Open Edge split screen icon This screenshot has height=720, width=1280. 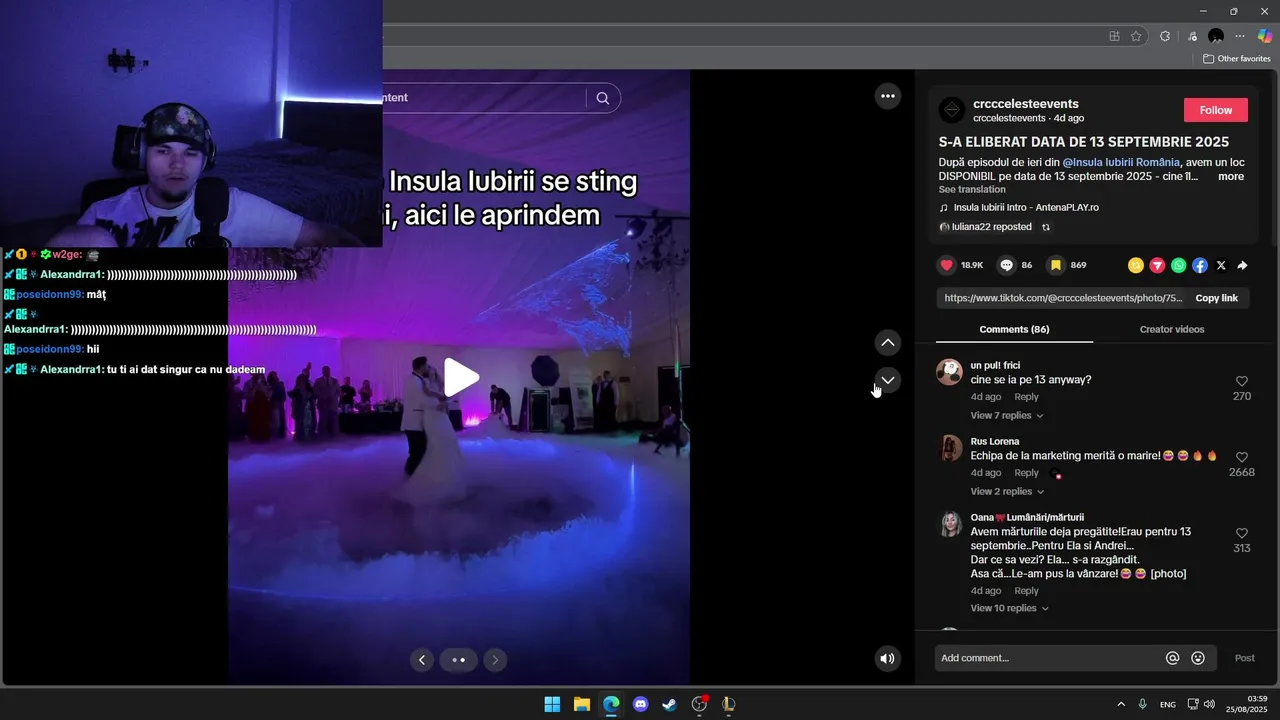coord(1114,36)
